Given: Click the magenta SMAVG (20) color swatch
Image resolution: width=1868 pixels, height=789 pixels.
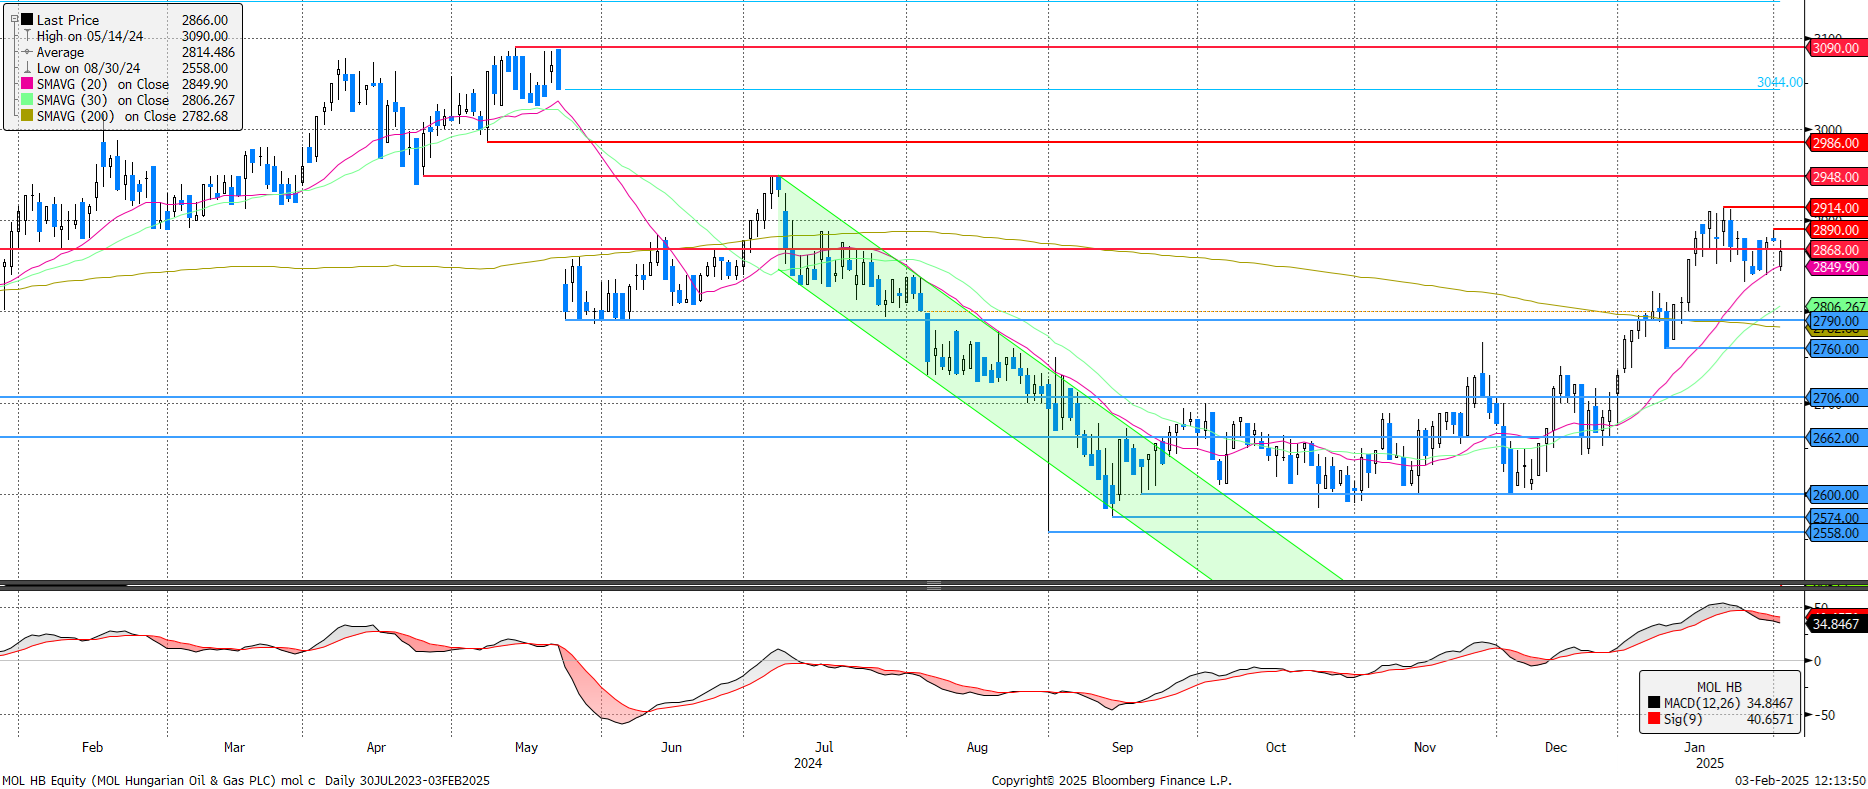Looking at the screenshot, I should tap(27, 84).
